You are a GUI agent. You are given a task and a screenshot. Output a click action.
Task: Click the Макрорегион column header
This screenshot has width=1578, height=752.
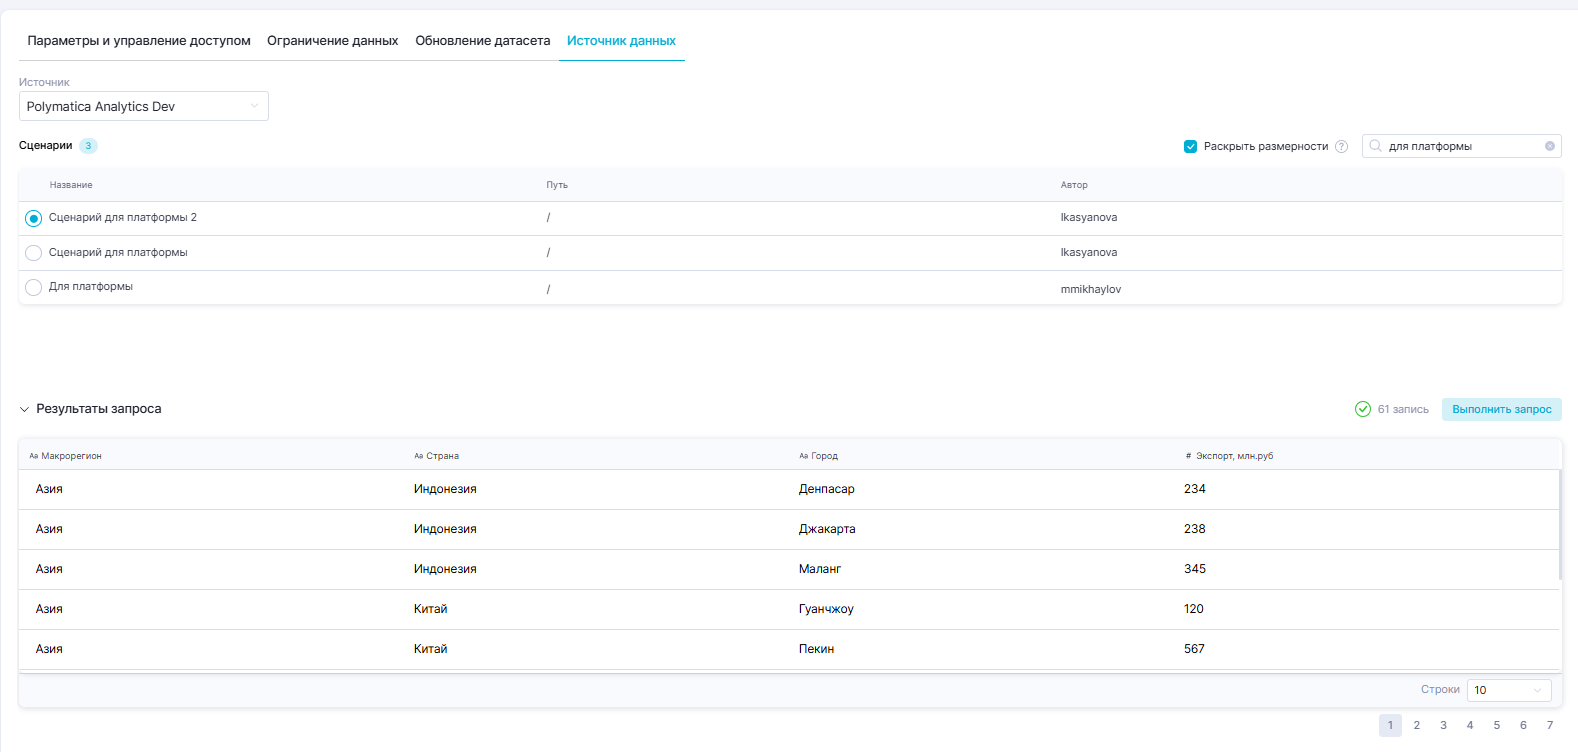click(71, 456)
